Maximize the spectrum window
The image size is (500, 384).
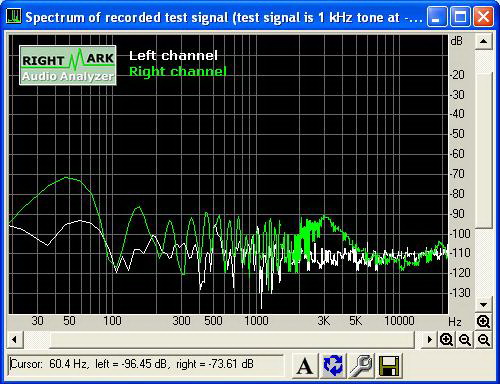[x=460, y=17]
